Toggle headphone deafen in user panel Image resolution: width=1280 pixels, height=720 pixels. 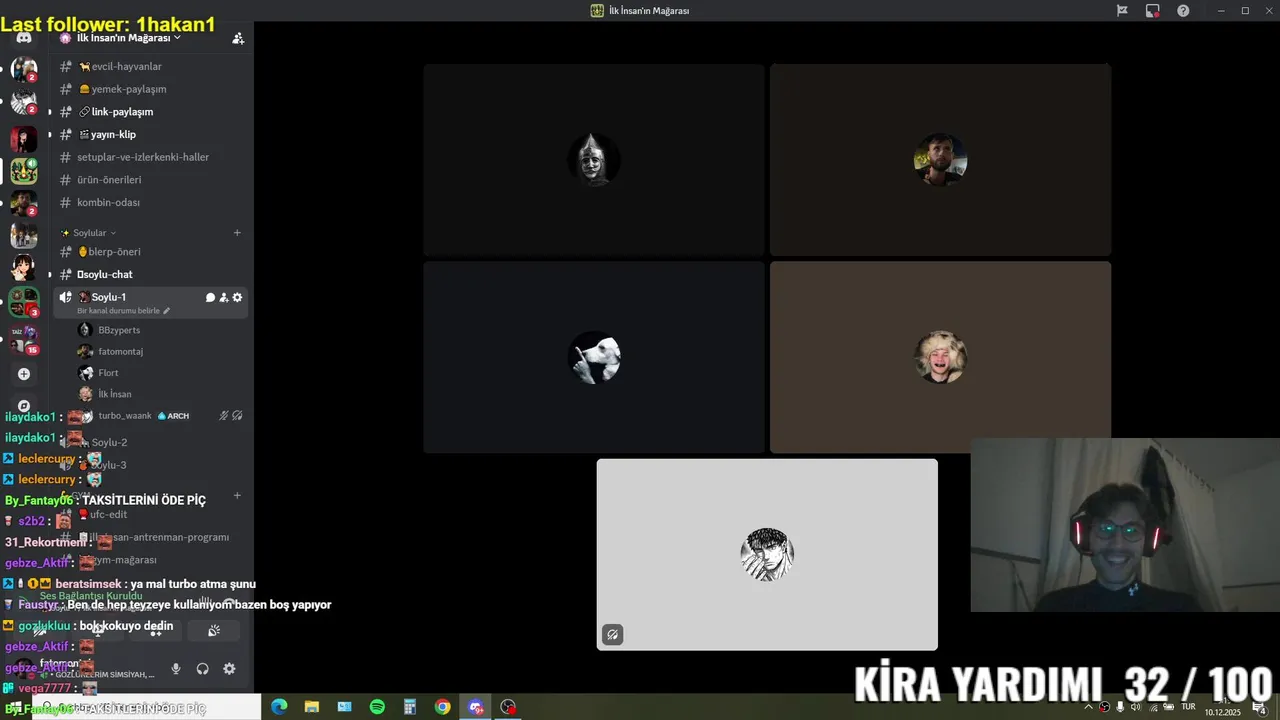point(203,669)
